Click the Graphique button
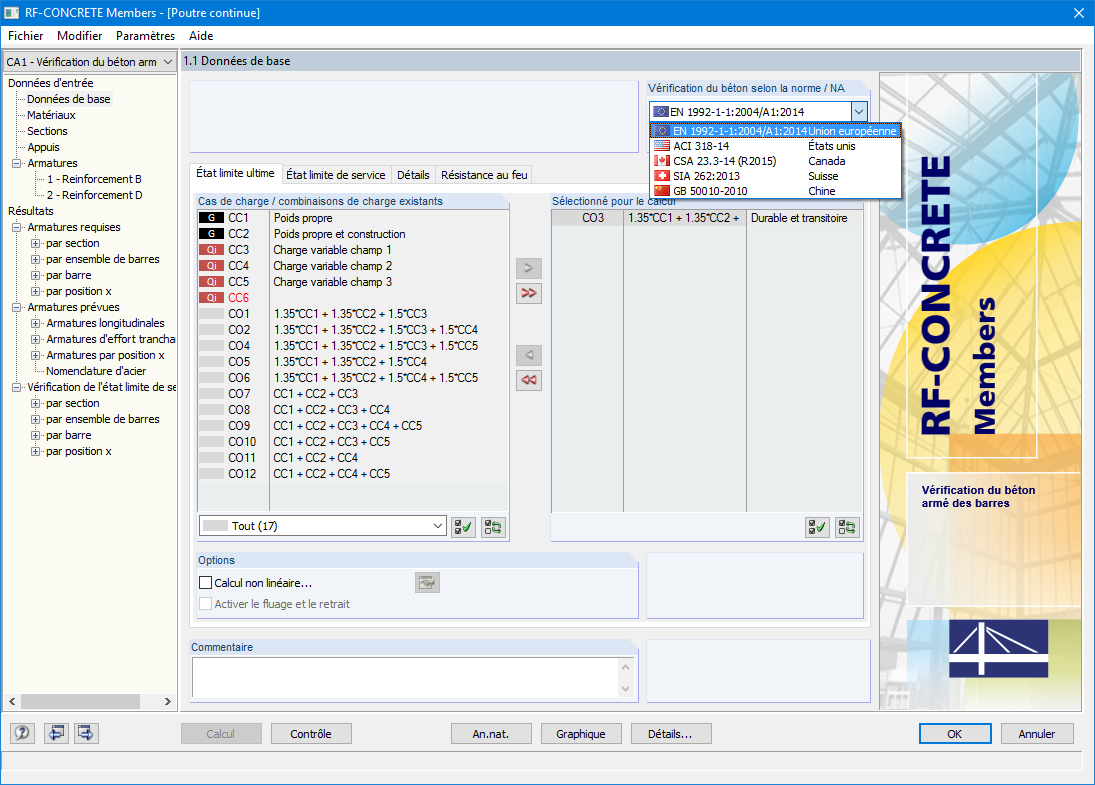The width and height of the screenshot is (1095, 785). (580, 734)
